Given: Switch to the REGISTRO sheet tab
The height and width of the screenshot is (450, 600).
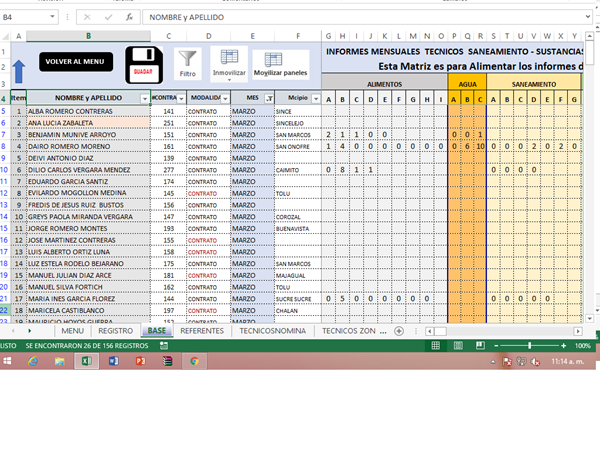Looking at the screenshot, I should [x=115, y=330].
